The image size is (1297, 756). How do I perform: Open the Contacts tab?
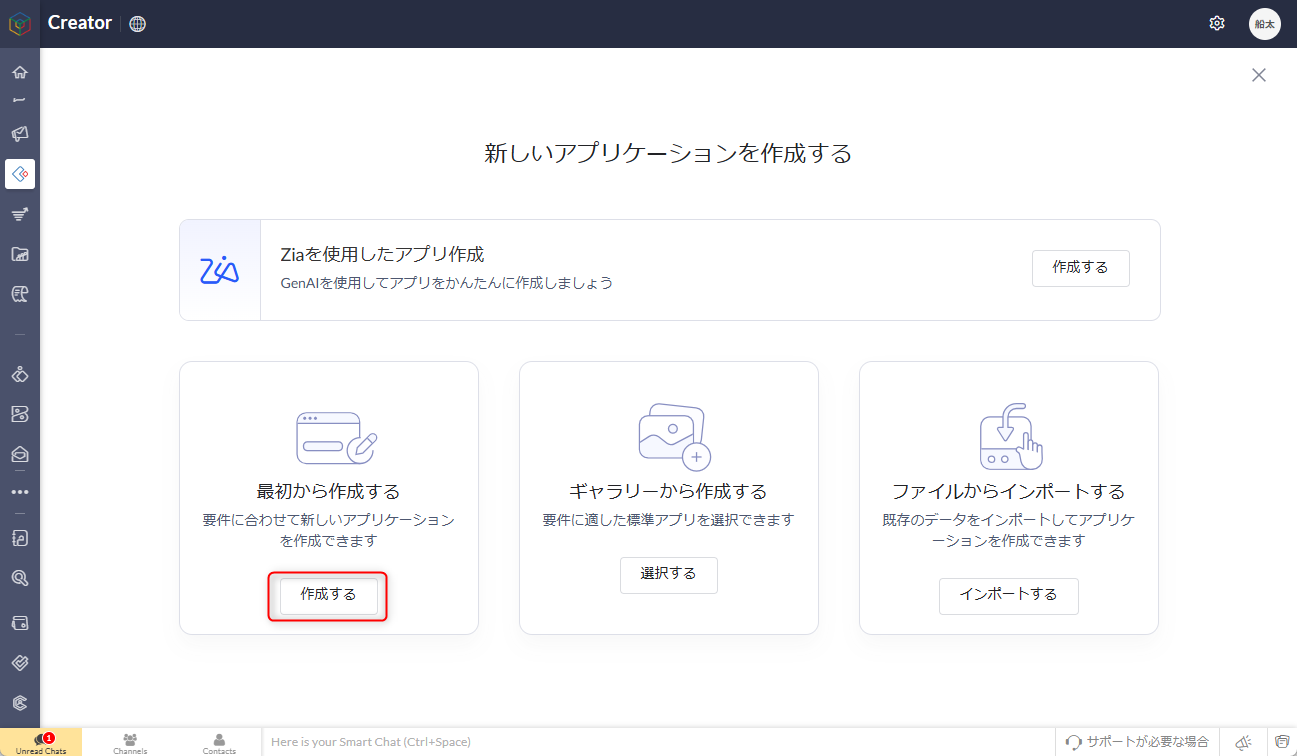219,742
